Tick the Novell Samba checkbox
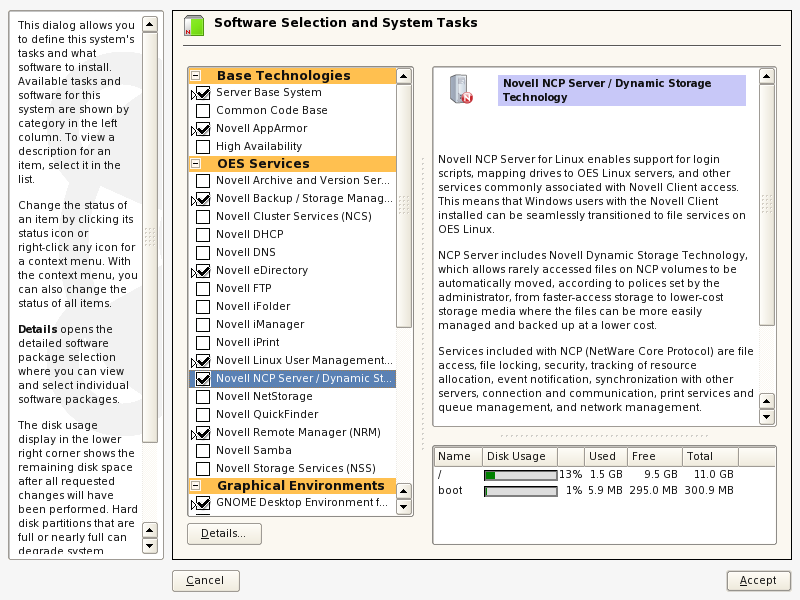The image size is (800, 600). pyautogui.click(x=203, y=451)
